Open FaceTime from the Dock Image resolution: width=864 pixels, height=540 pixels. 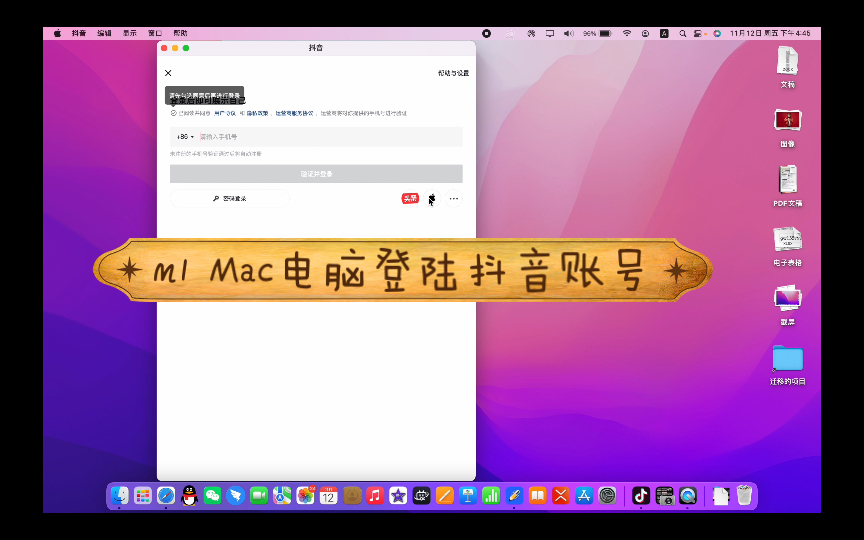[258, 496]
